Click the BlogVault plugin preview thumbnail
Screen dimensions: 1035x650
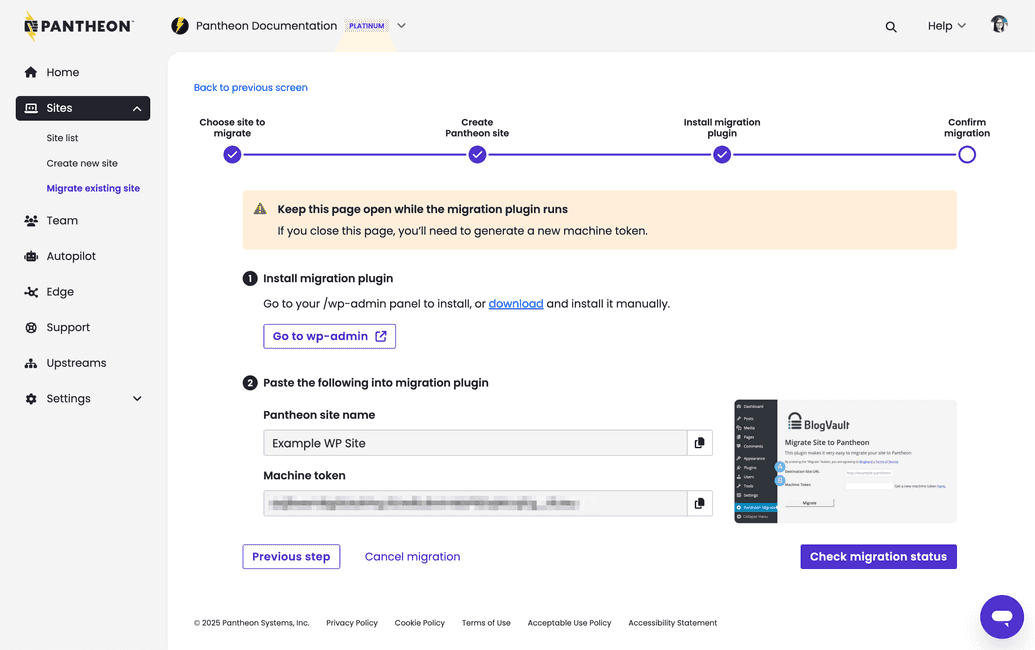[x=844, y=461]
